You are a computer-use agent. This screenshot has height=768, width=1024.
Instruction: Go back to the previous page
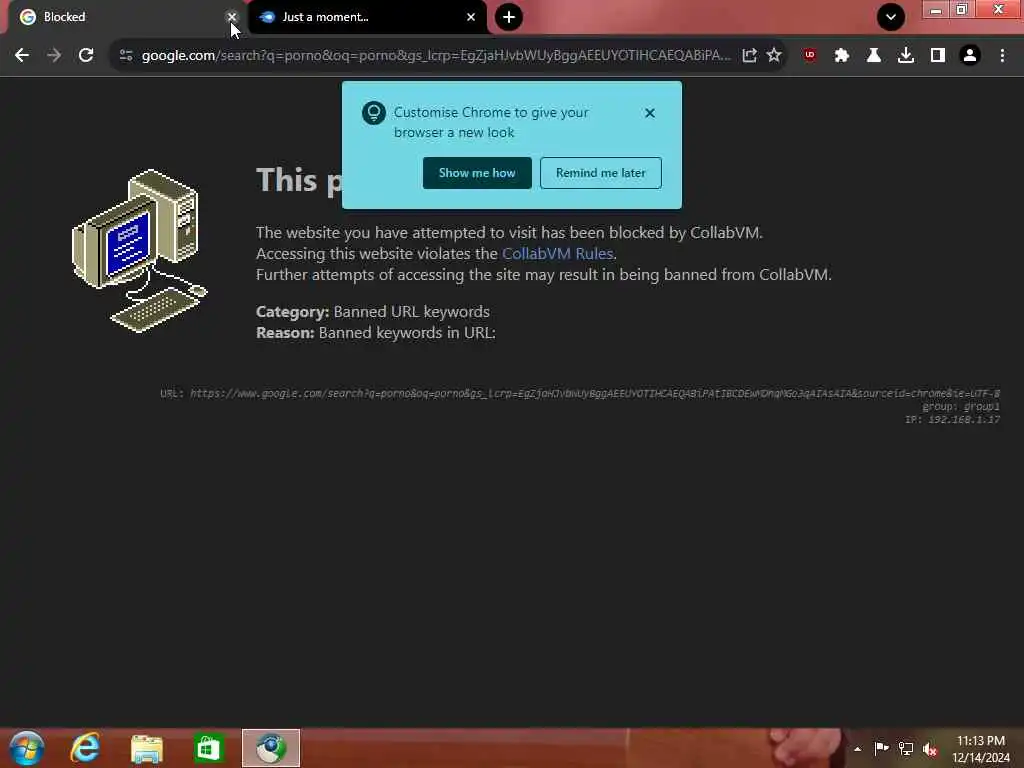click(22, 56)
